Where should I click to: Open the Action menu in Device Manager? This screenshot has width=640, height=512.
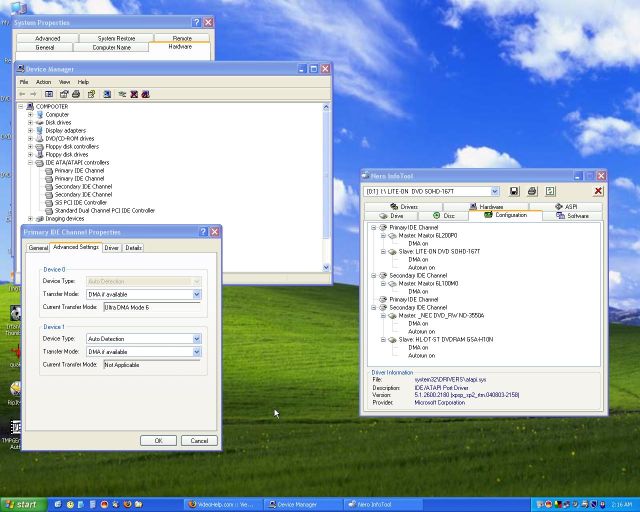(43, 82)
